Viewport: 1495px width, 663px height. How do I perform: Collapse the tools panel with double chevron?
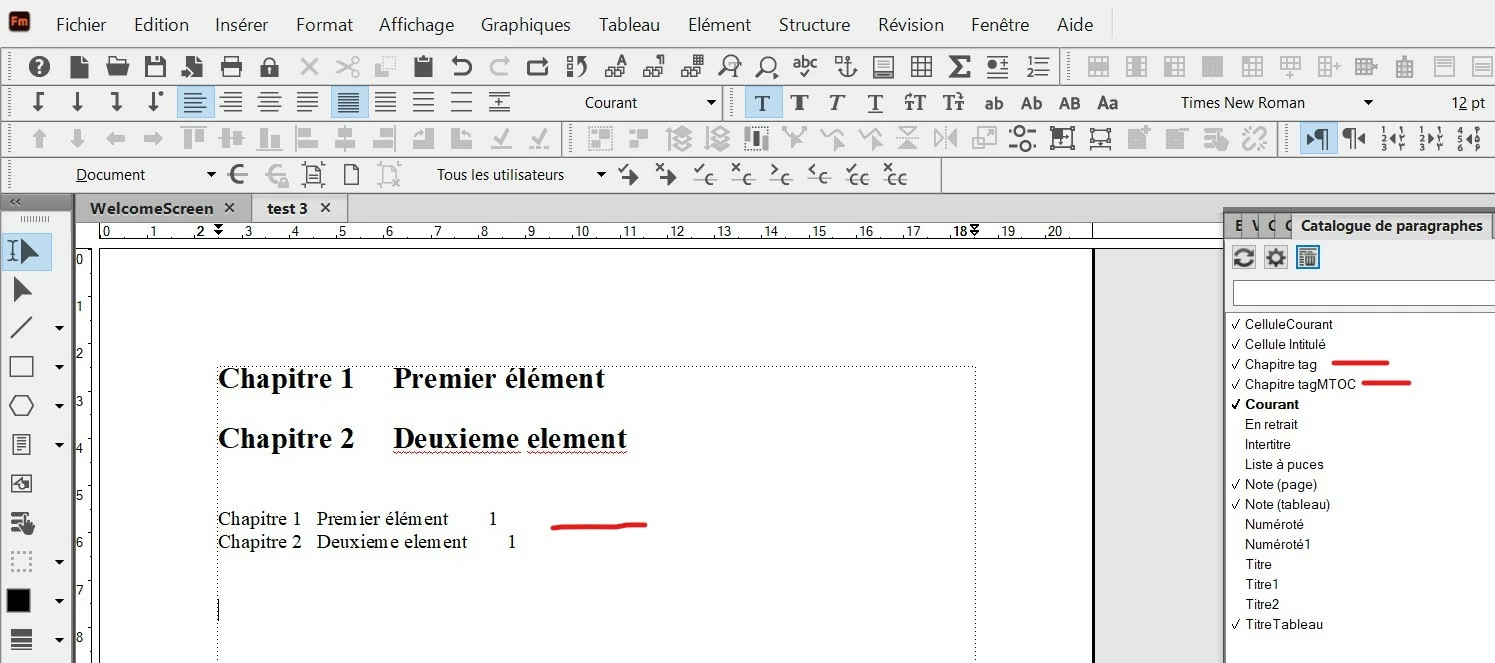click(15, 202)
